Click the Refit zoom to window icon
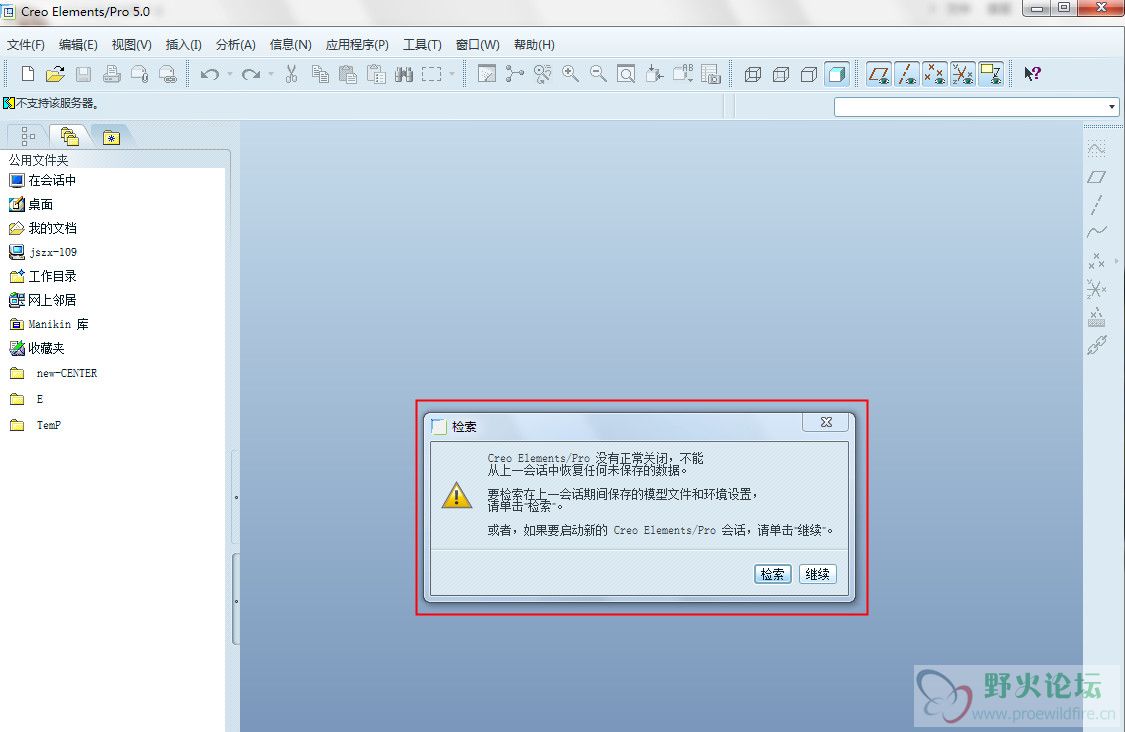The width and height of the screenshot is (1125, 732). [626, 74]
